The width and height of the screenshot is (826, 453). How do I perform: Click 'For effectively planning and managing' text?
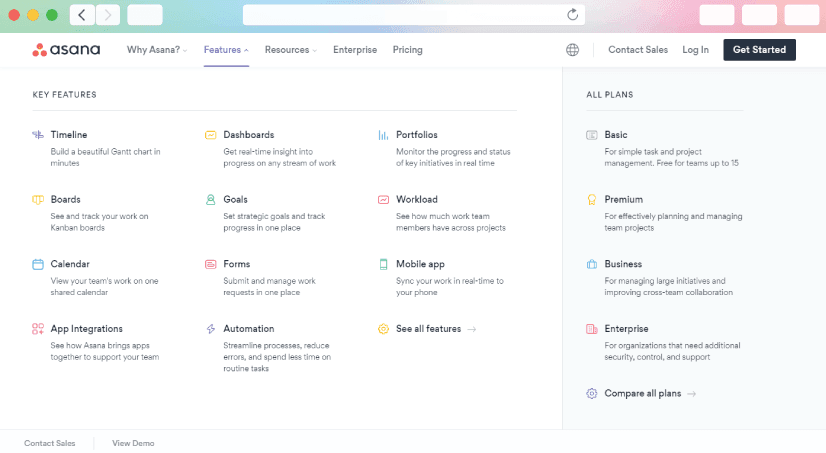673,216
